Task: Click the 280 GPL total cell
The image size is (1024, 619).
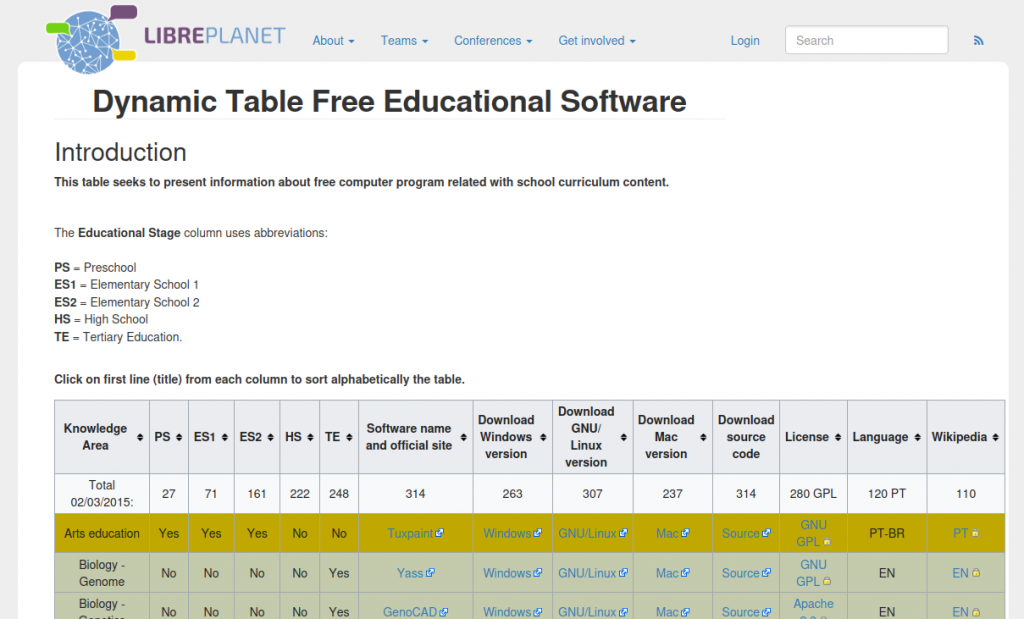Action: click(813, 494)
